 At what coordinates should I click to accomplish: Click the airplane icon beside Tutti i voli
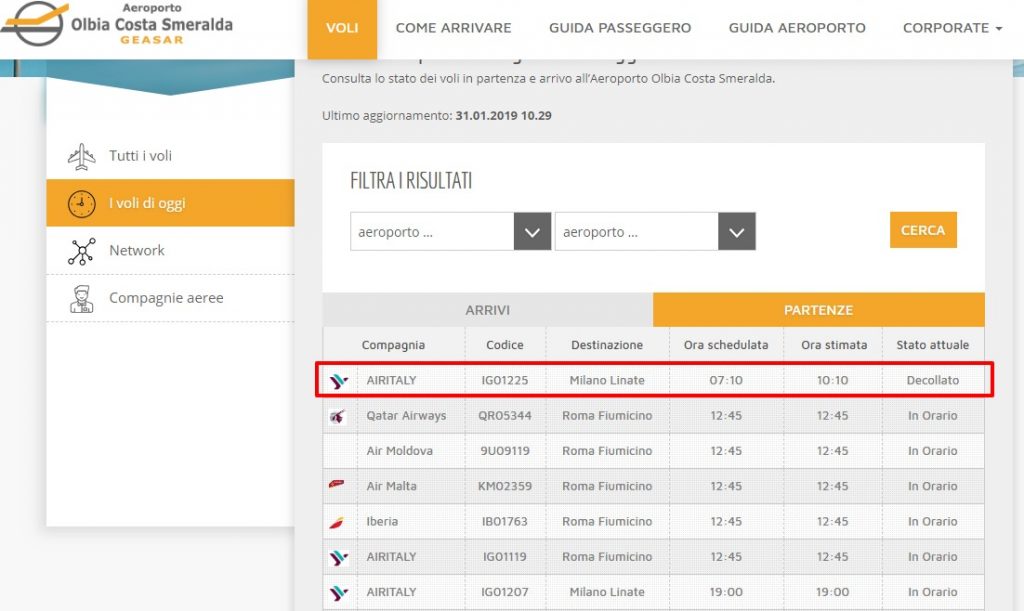coord(81,157)
